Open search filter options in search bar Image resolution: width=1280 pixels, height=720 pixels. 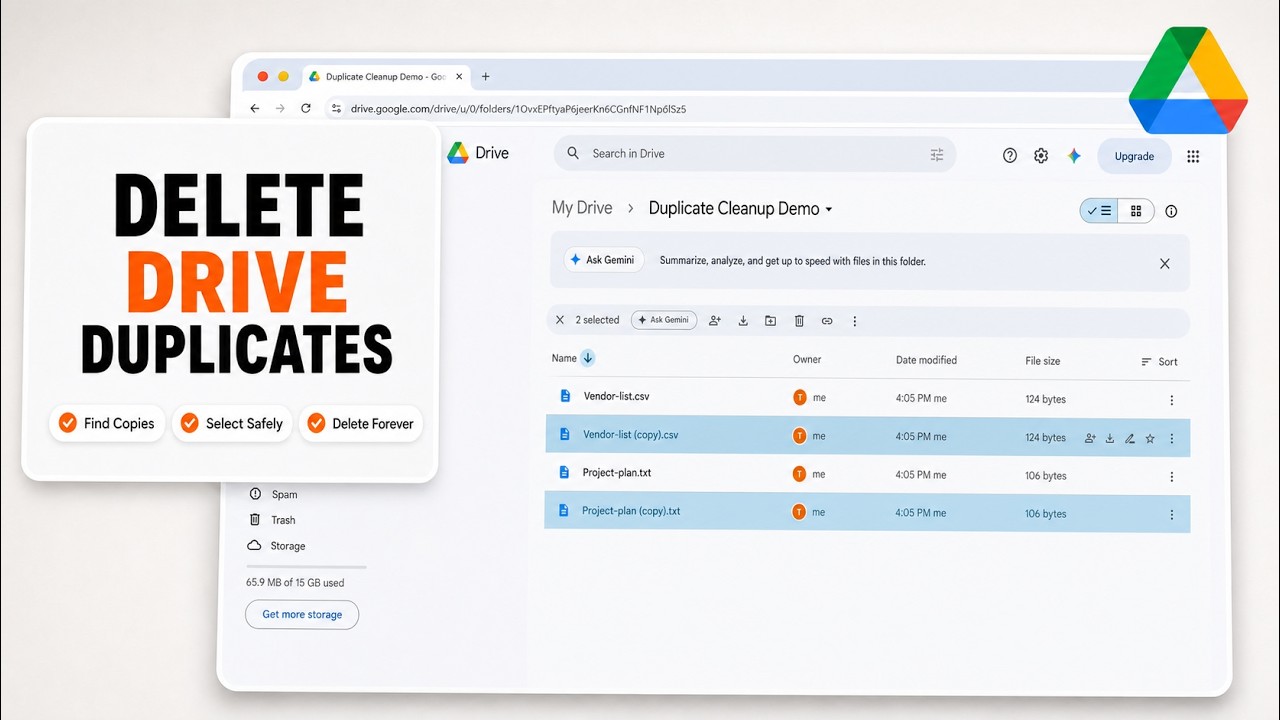(x=937, y=154)
